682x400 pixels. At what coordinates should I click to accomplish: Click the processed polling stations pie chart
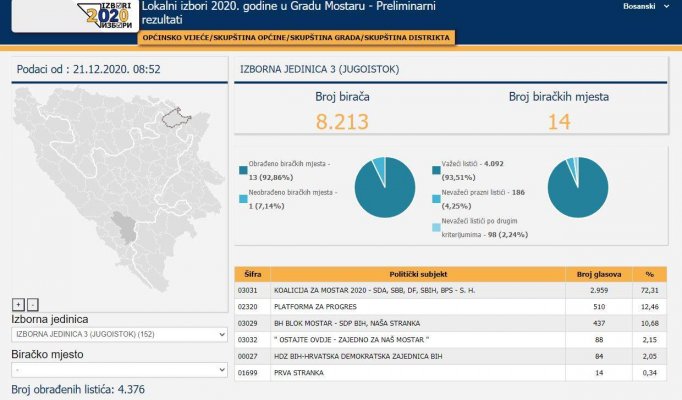pos(385,187)
